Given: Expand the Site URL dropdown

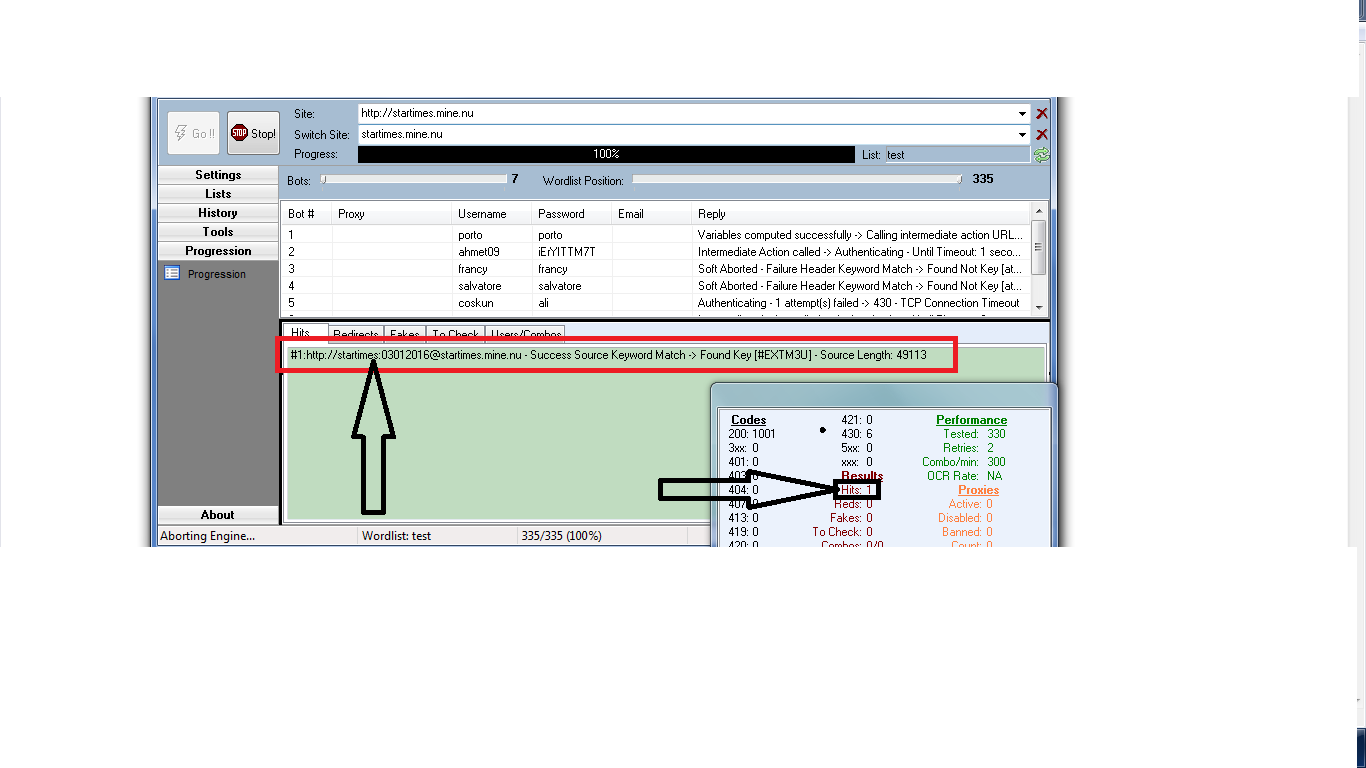Looking at the screenshot, I should pyautogui.click(x=1022, y=114).
